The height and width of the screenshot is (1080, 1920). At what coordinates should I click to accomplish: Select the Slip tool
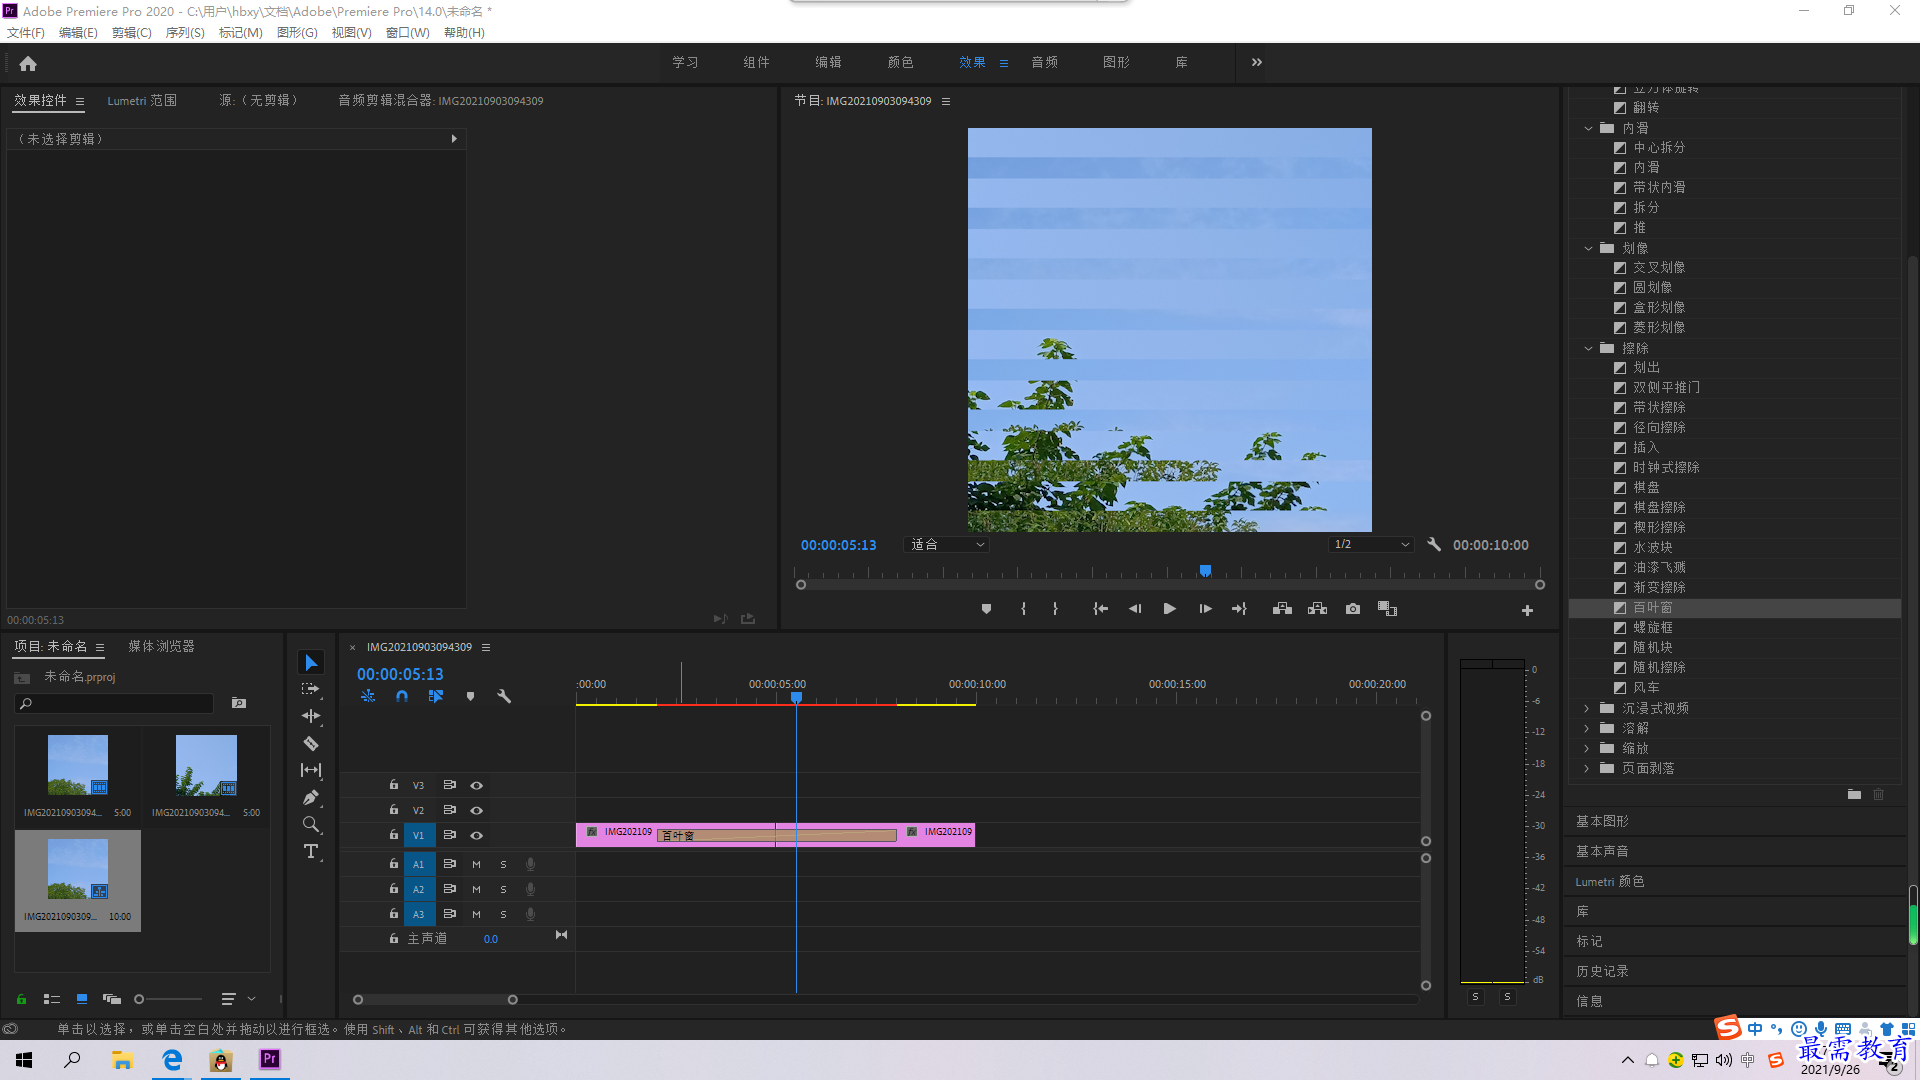(x=311, y=770)
